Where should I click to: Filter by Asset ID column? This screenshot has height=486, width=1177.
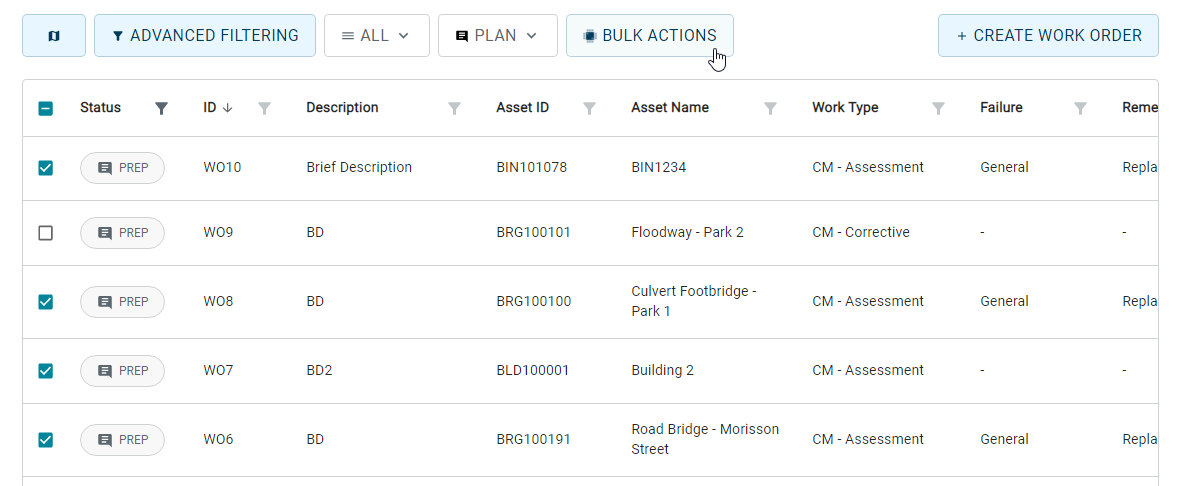(589, 108)
